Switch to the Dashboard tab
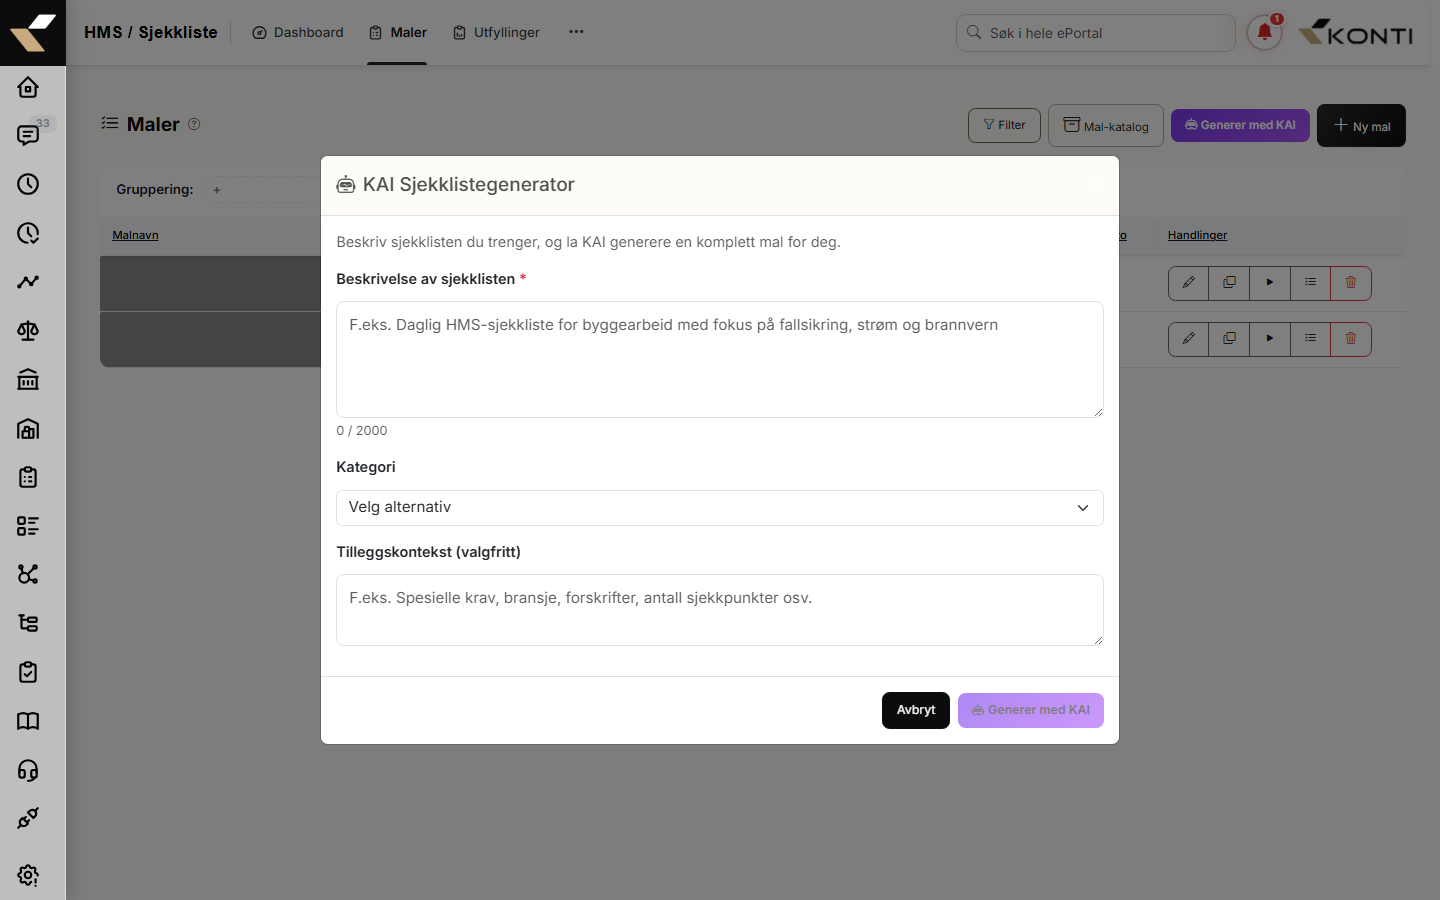 [x=298, y=33]
